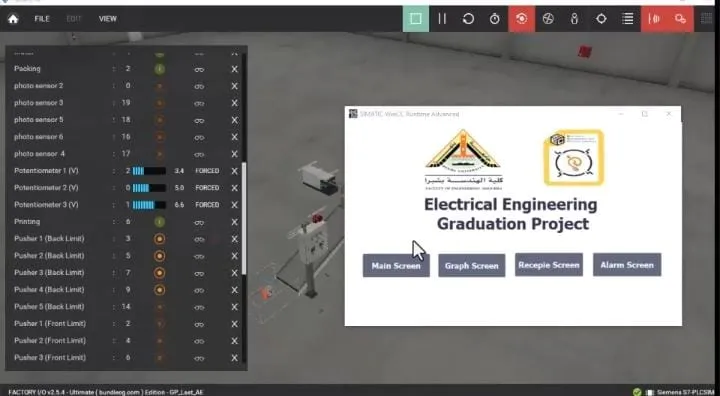Toggle the force link icon for photo sensor 3
This screenshot has height=396, width=720.
[x=199, y=103]
